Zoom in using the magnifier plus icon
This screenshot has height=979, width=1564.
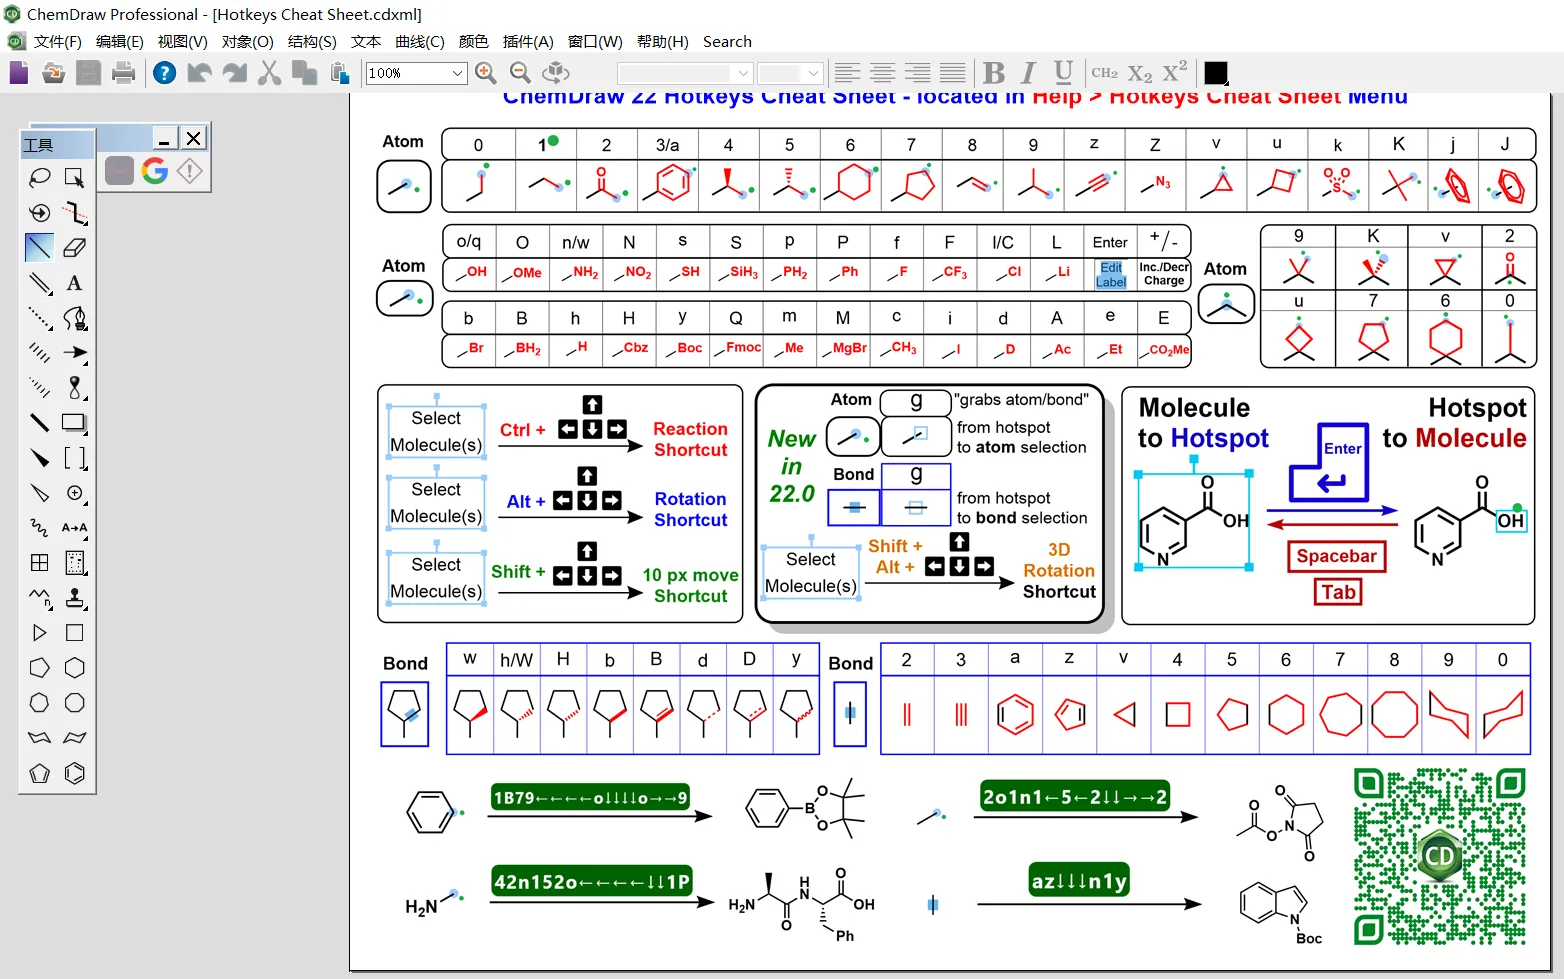coord(486,72)
